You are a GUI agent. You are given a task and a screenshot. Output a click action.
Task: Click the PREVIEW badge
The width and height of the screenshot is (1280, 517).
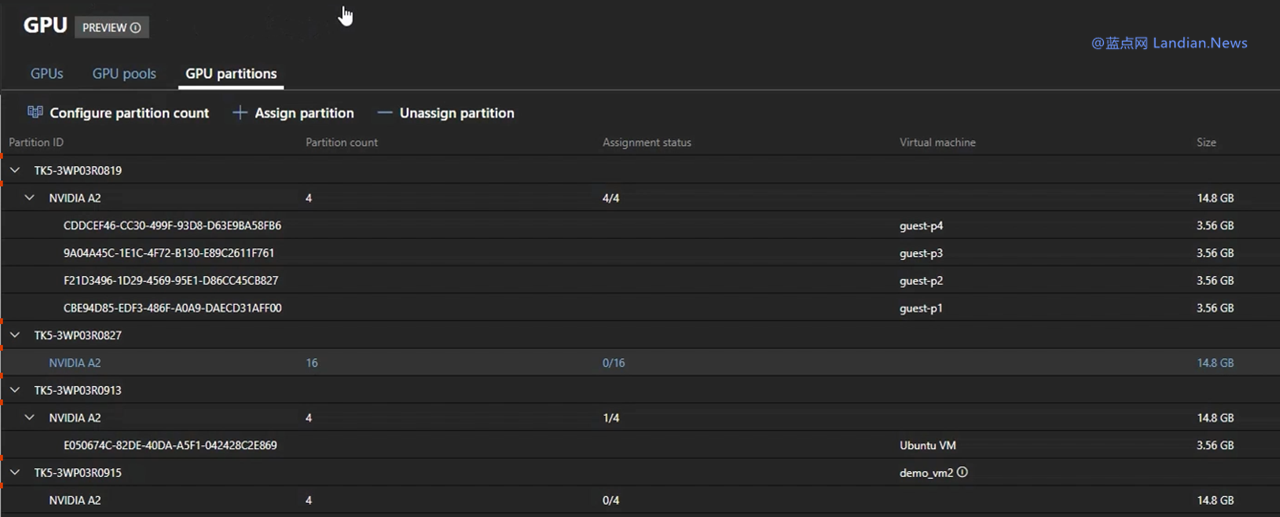pyautogui.click(x=112, y=28)
